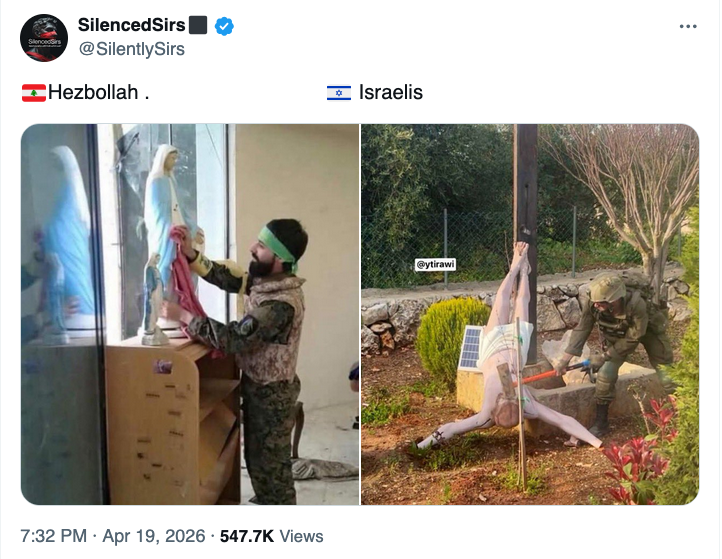Click the @ytirawi watermark label
The width and height of the screenshot is (722, 559).
pyautogui.click(x=435, y=264)
